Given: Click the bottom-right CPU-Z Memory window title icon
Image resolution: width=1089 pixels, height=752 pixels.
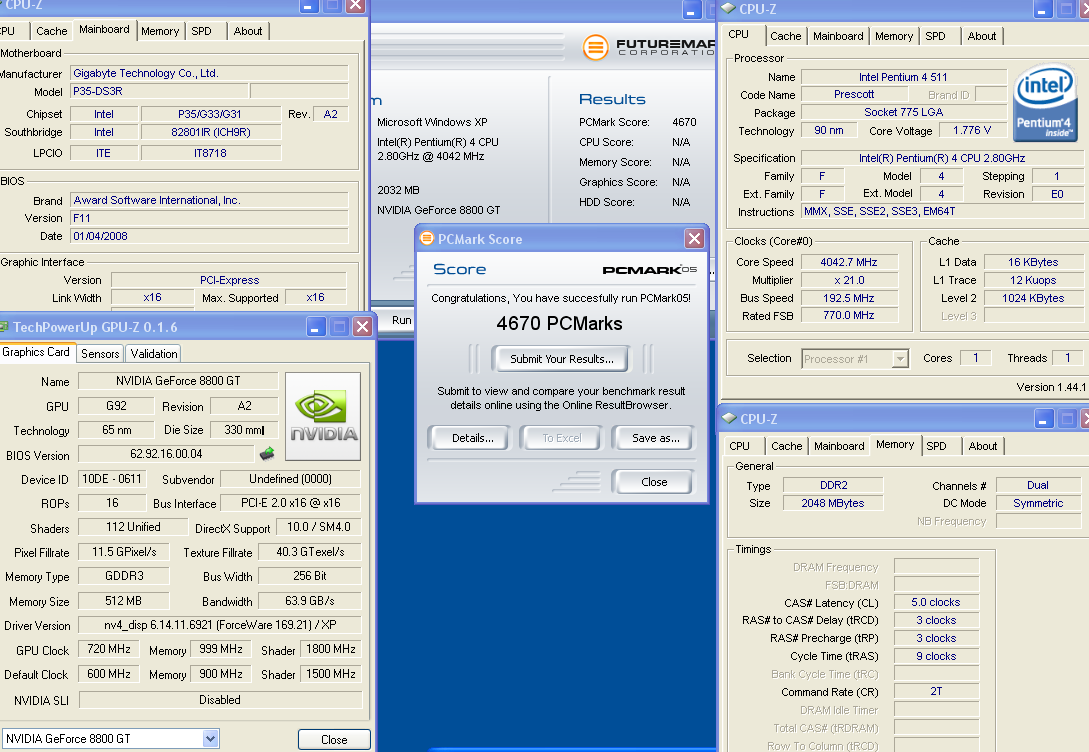Looking at the screenshot, I should point(729,418).
